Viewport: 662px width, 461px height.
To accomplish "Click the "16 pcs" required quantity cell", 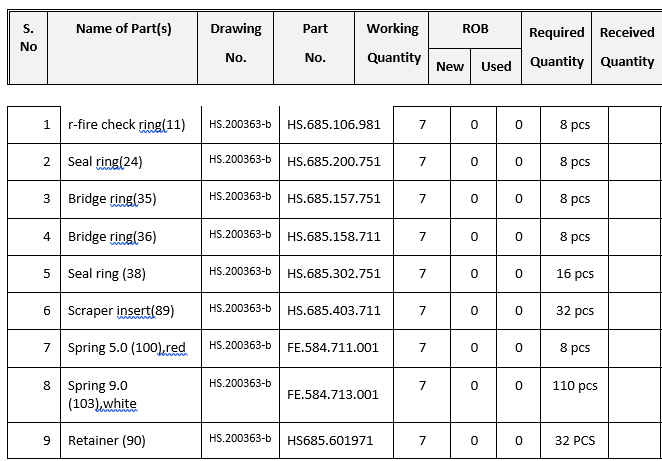I will [x=575, y=274].
